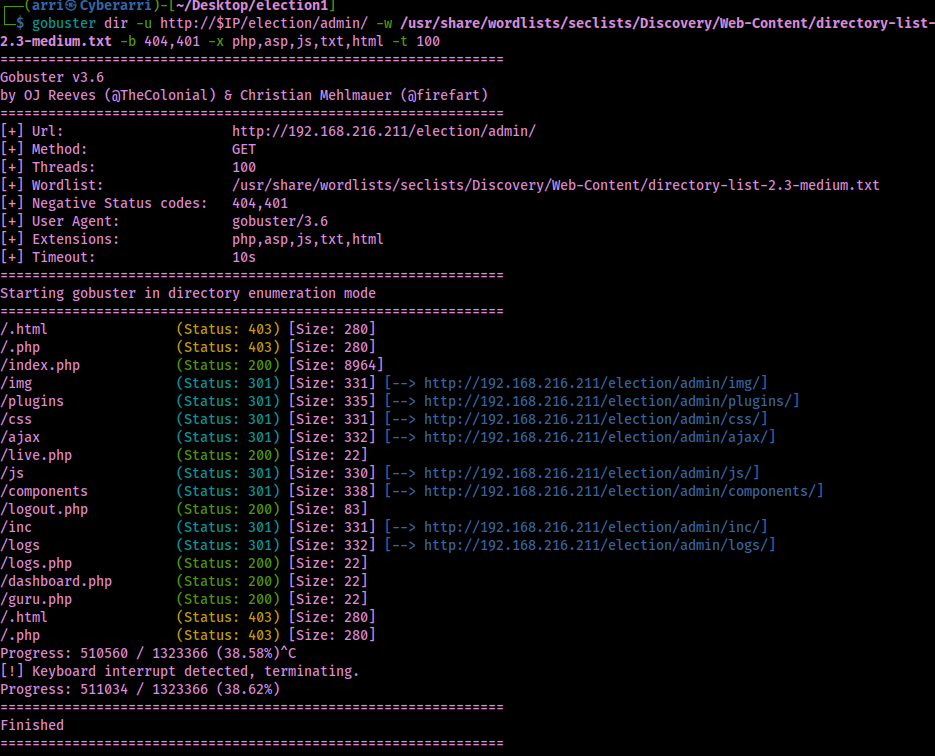The width and height of the screenshot is (935, 756).
Task: Open the /election/admin/img/ redirect URL
Action: [595, 383]
